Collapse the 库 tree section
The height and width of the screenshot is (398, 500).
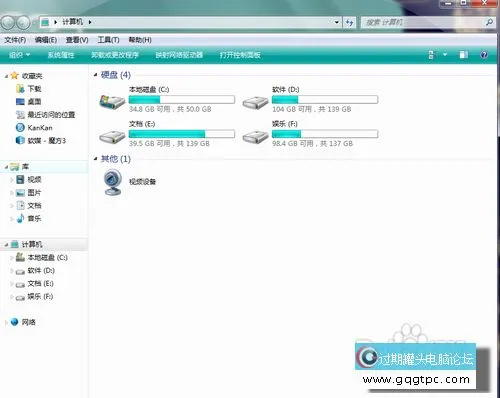pyautogui.click(x=6, y=167)
